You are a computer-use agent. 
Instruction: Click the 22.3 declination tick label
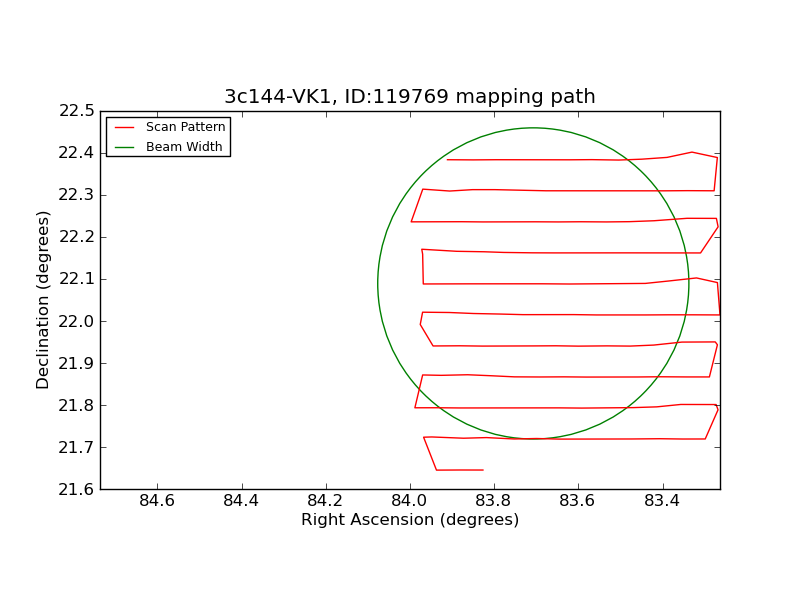pos(77,195)
